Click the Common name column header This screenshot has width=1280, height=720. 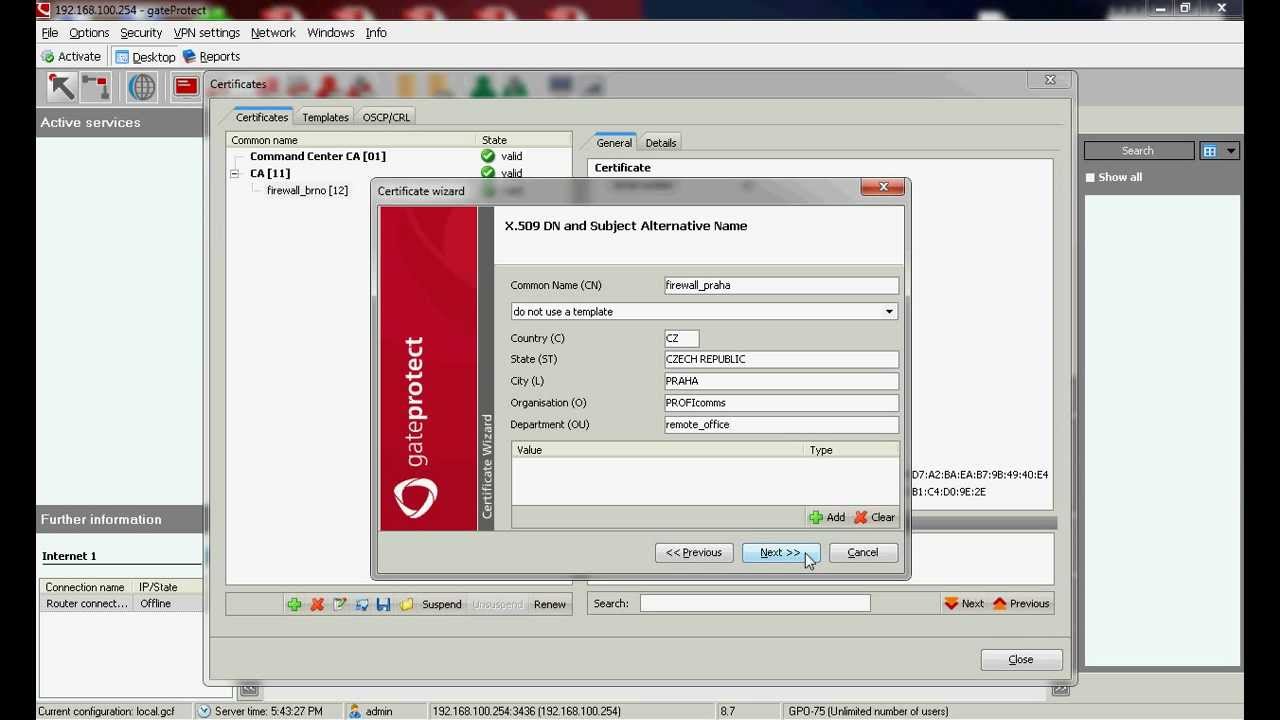tap(351, 141)
